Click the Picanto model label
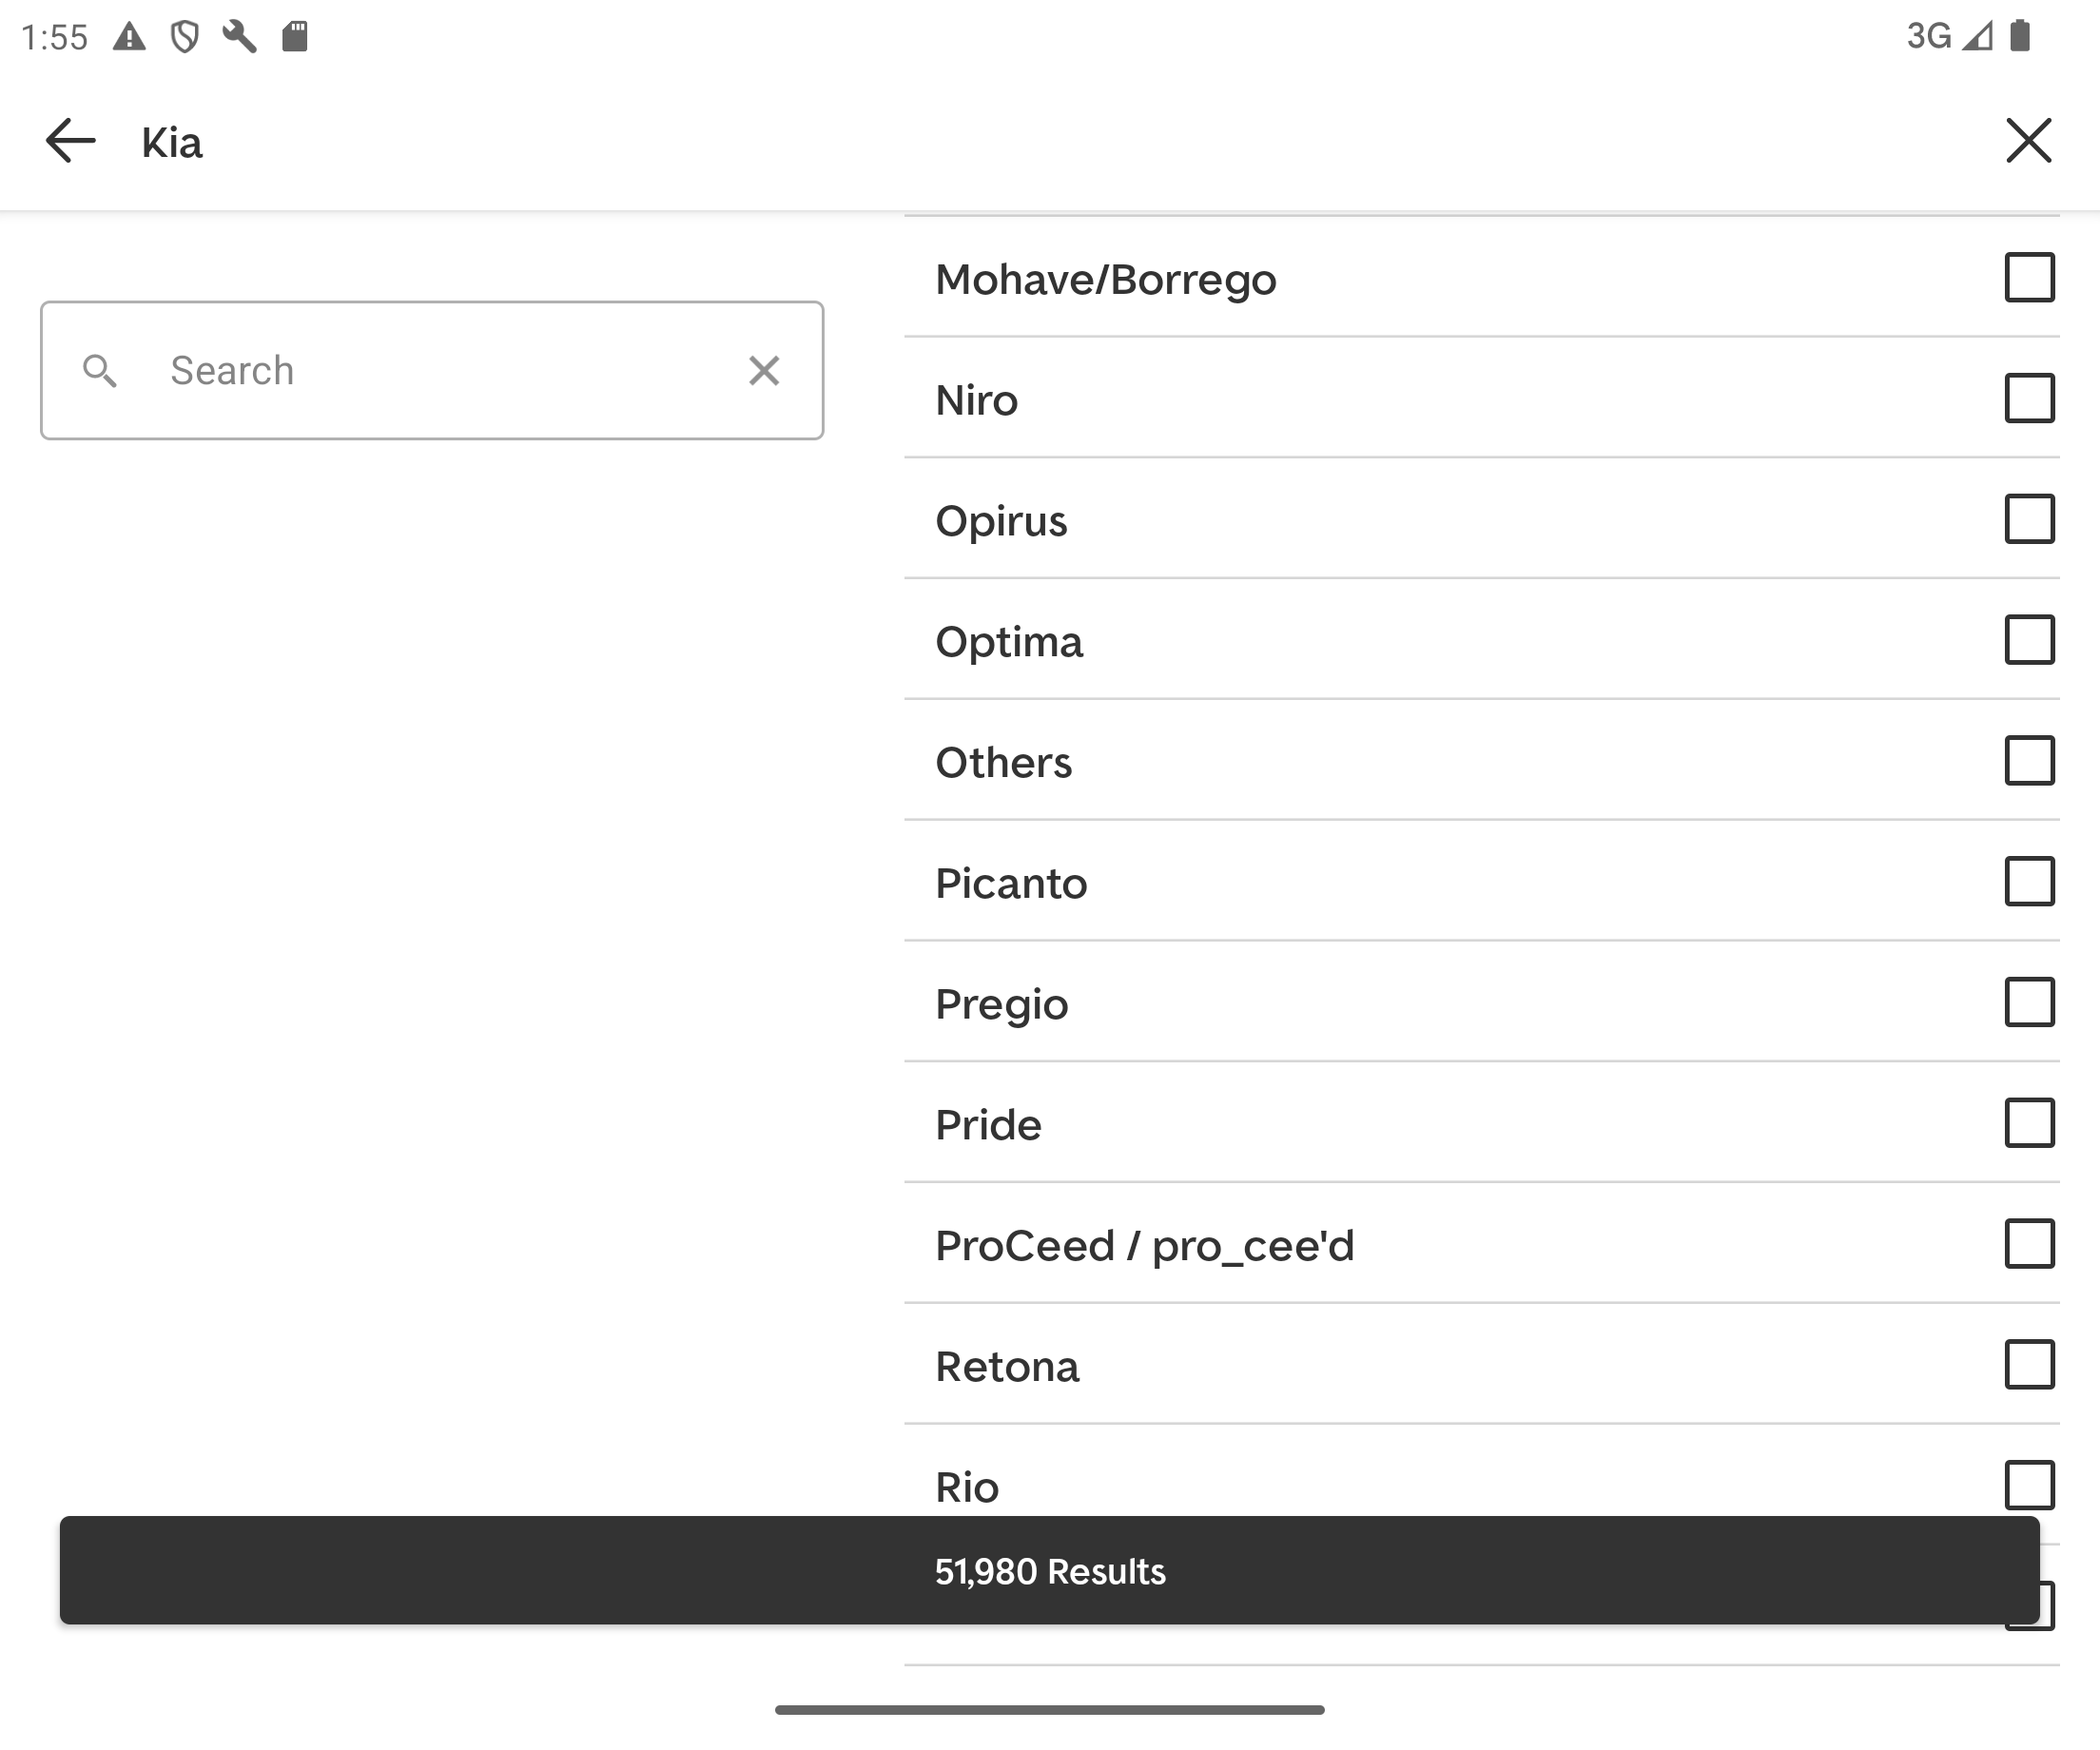This screenshot has width=2100, height=1750. [x=1011, y=884]
